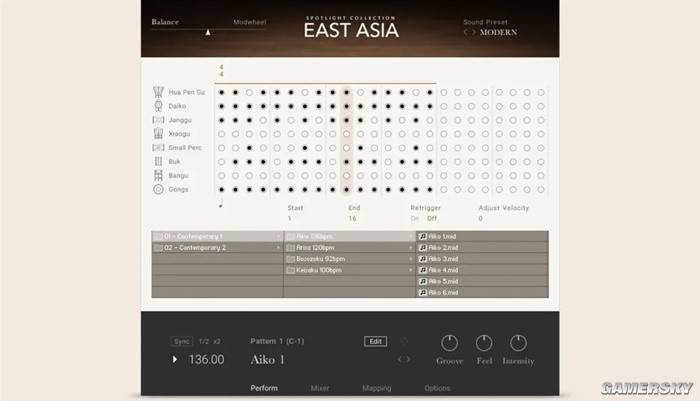Image resolution: width=700 pixels, height=401 pixels.
Task: Select the Xiaogu drum icon
Action: tap(158, 134)
